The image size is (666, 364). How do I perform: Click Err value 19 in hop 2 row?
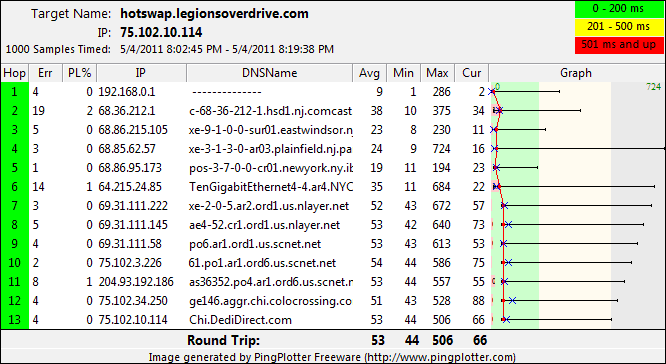click(39, 111)
